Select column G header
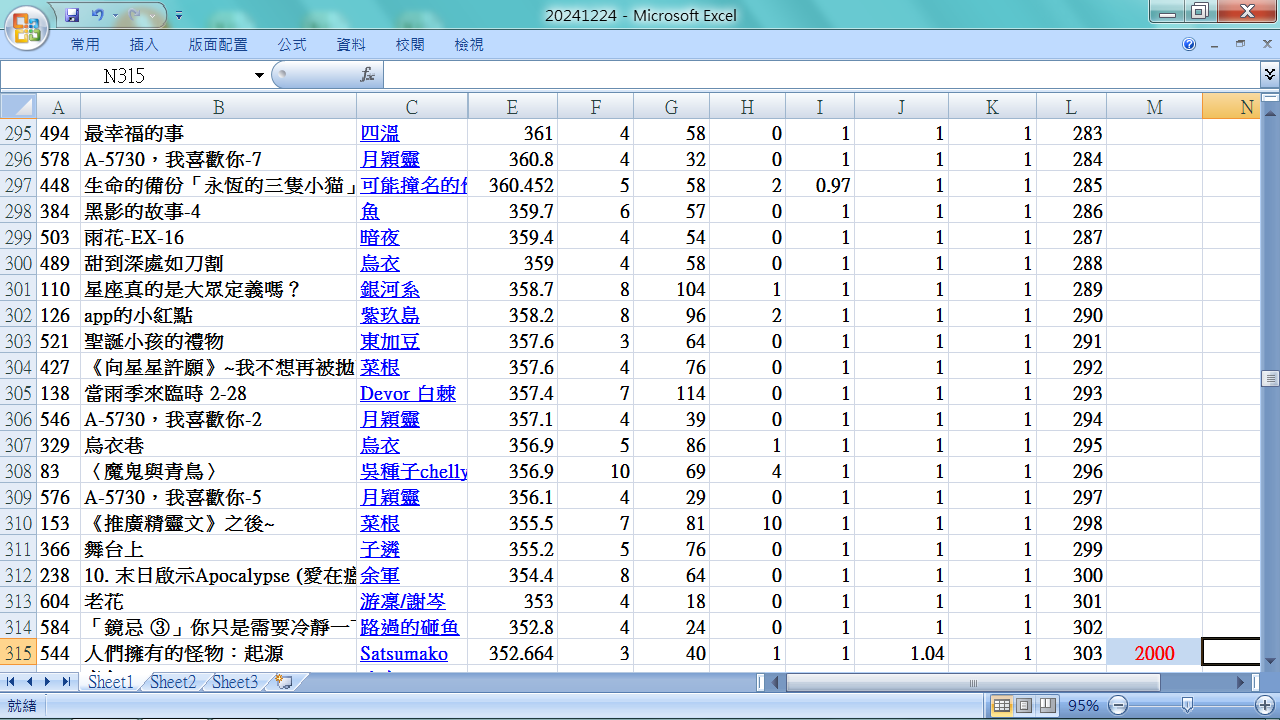 click(x=671, y=107)
